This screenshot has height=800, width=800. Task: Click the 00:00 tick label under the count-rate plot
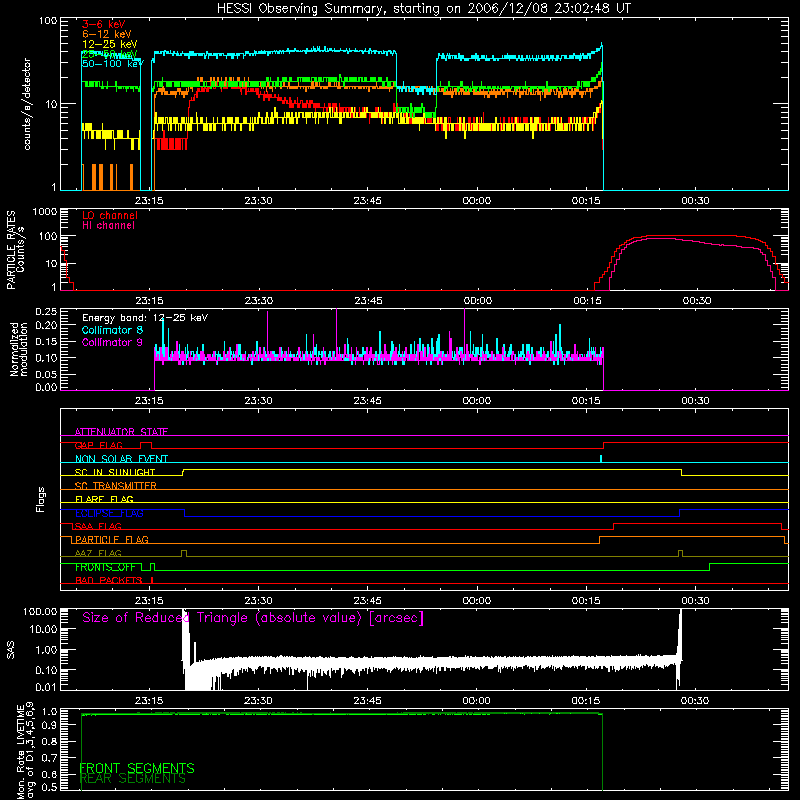(477, 201)
